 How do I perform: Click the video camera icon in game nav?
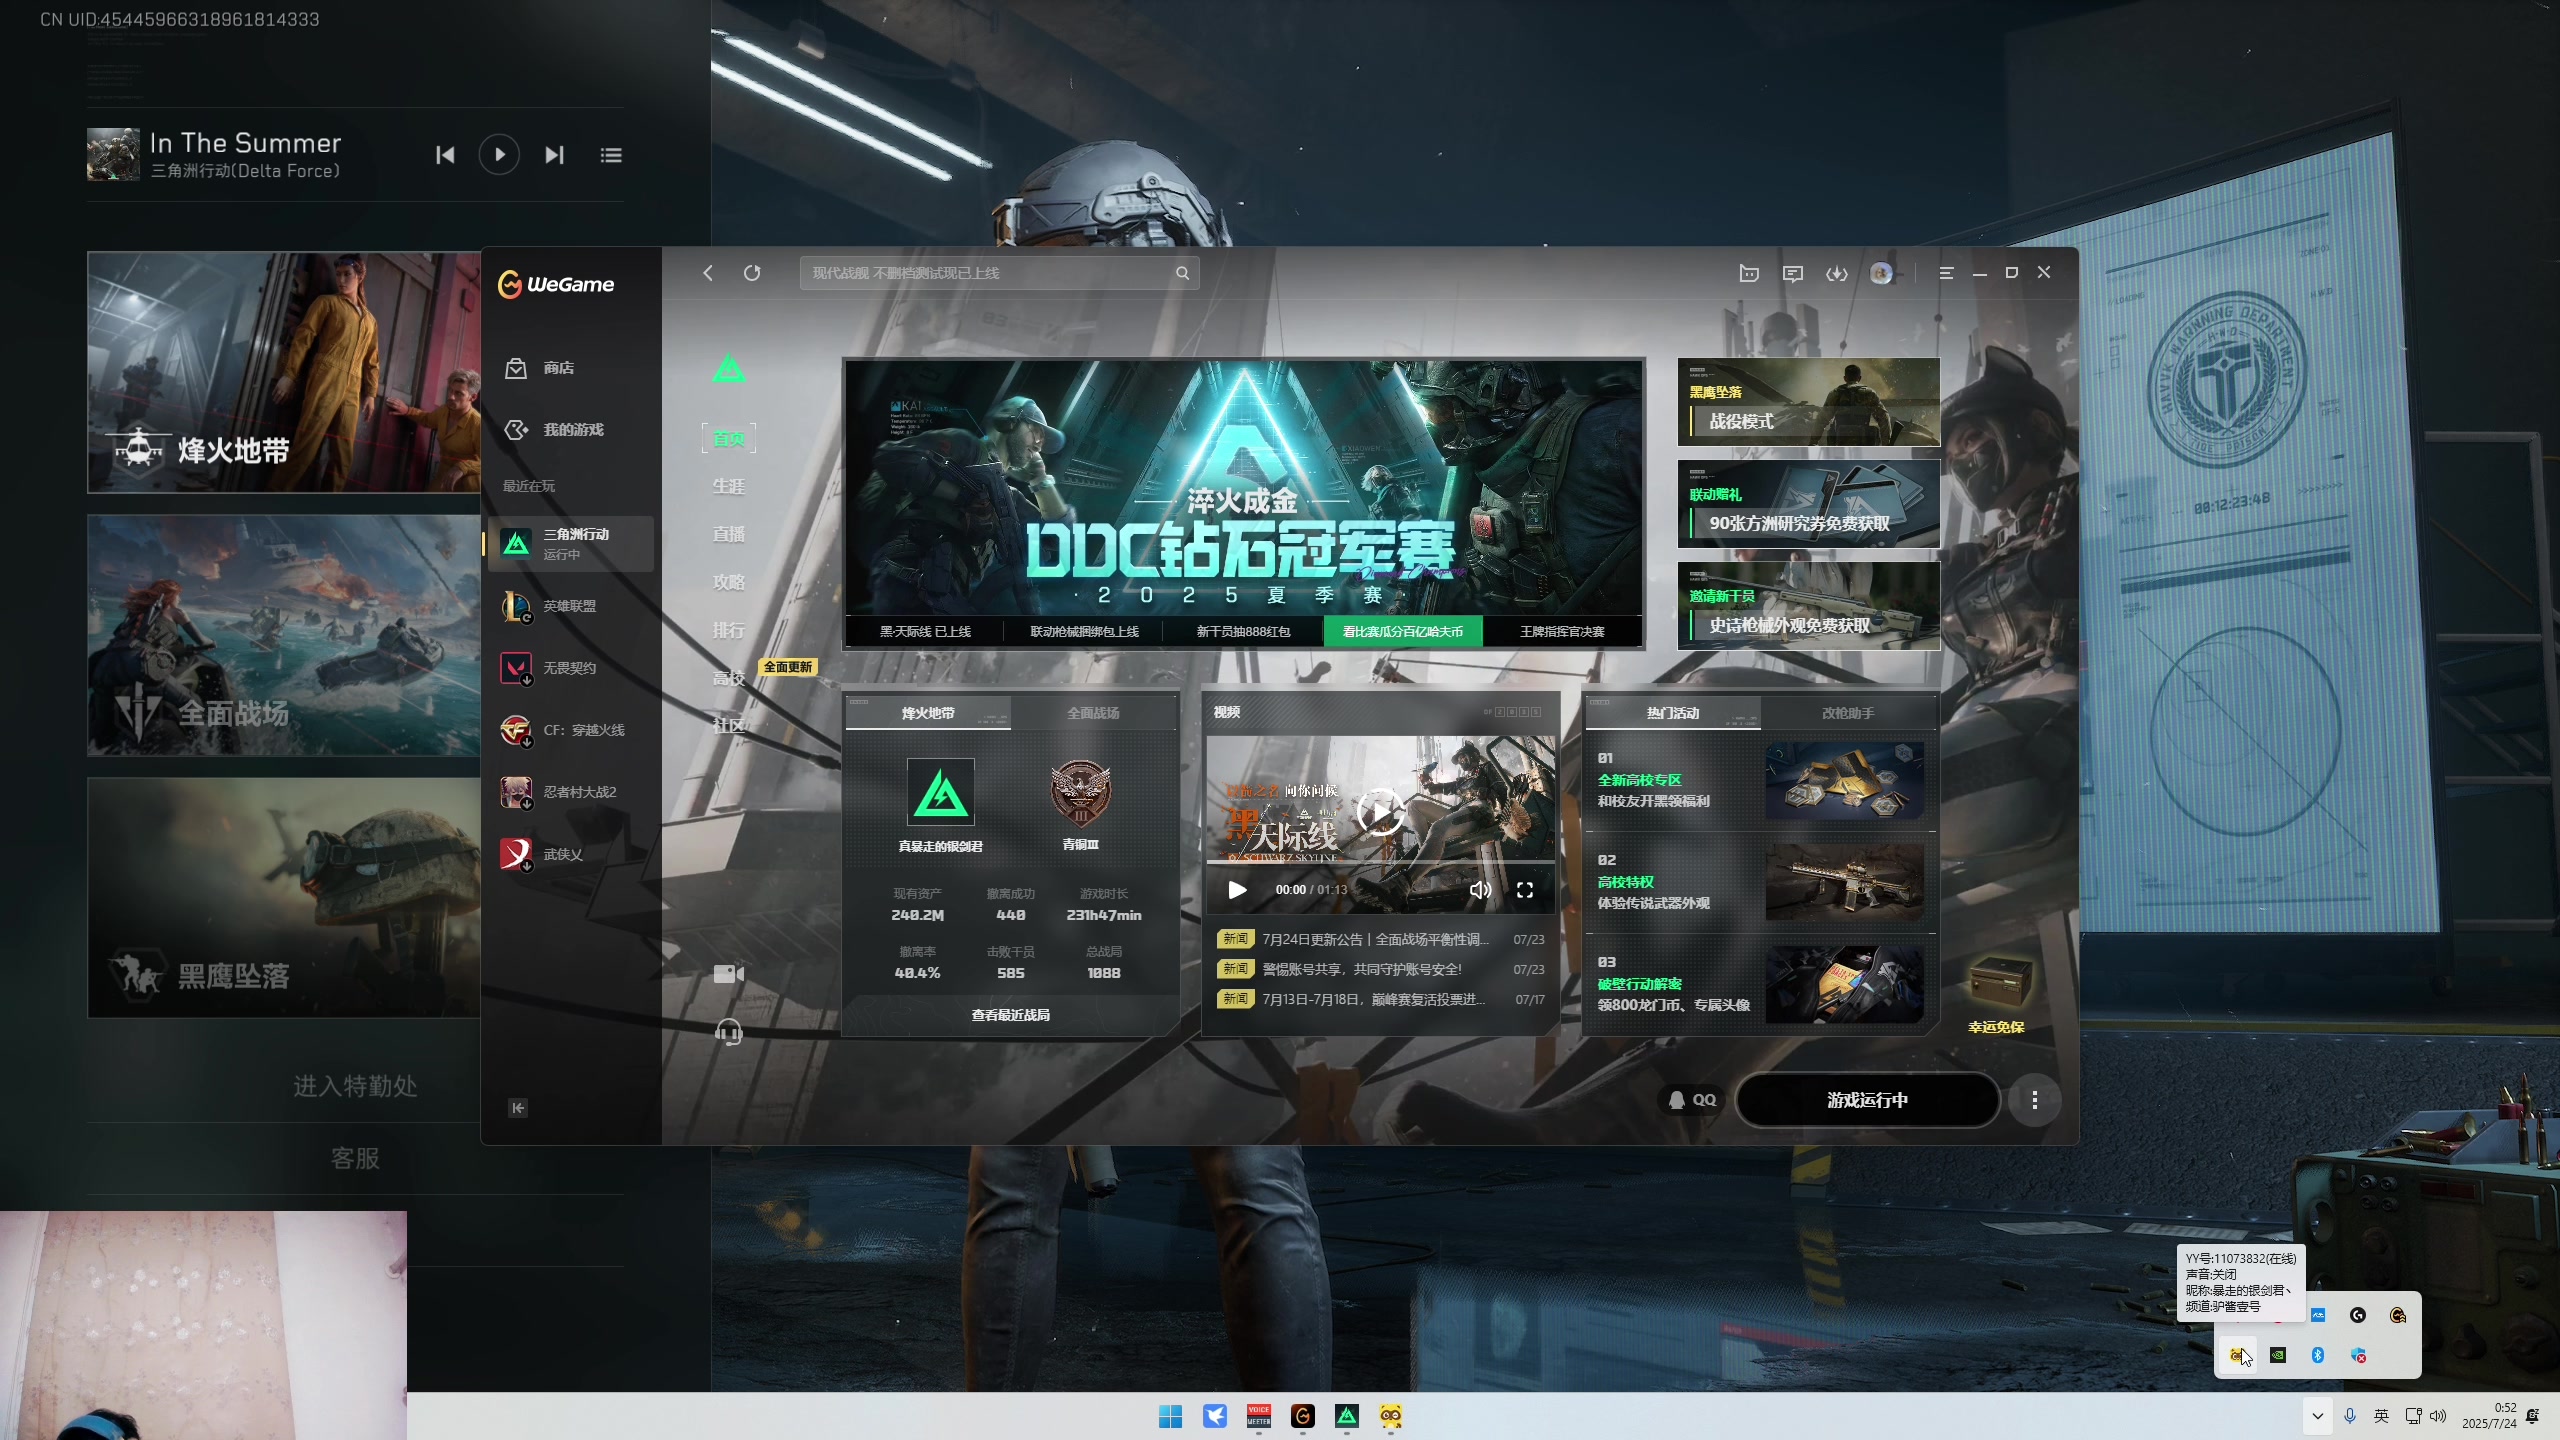click(728, 974)
